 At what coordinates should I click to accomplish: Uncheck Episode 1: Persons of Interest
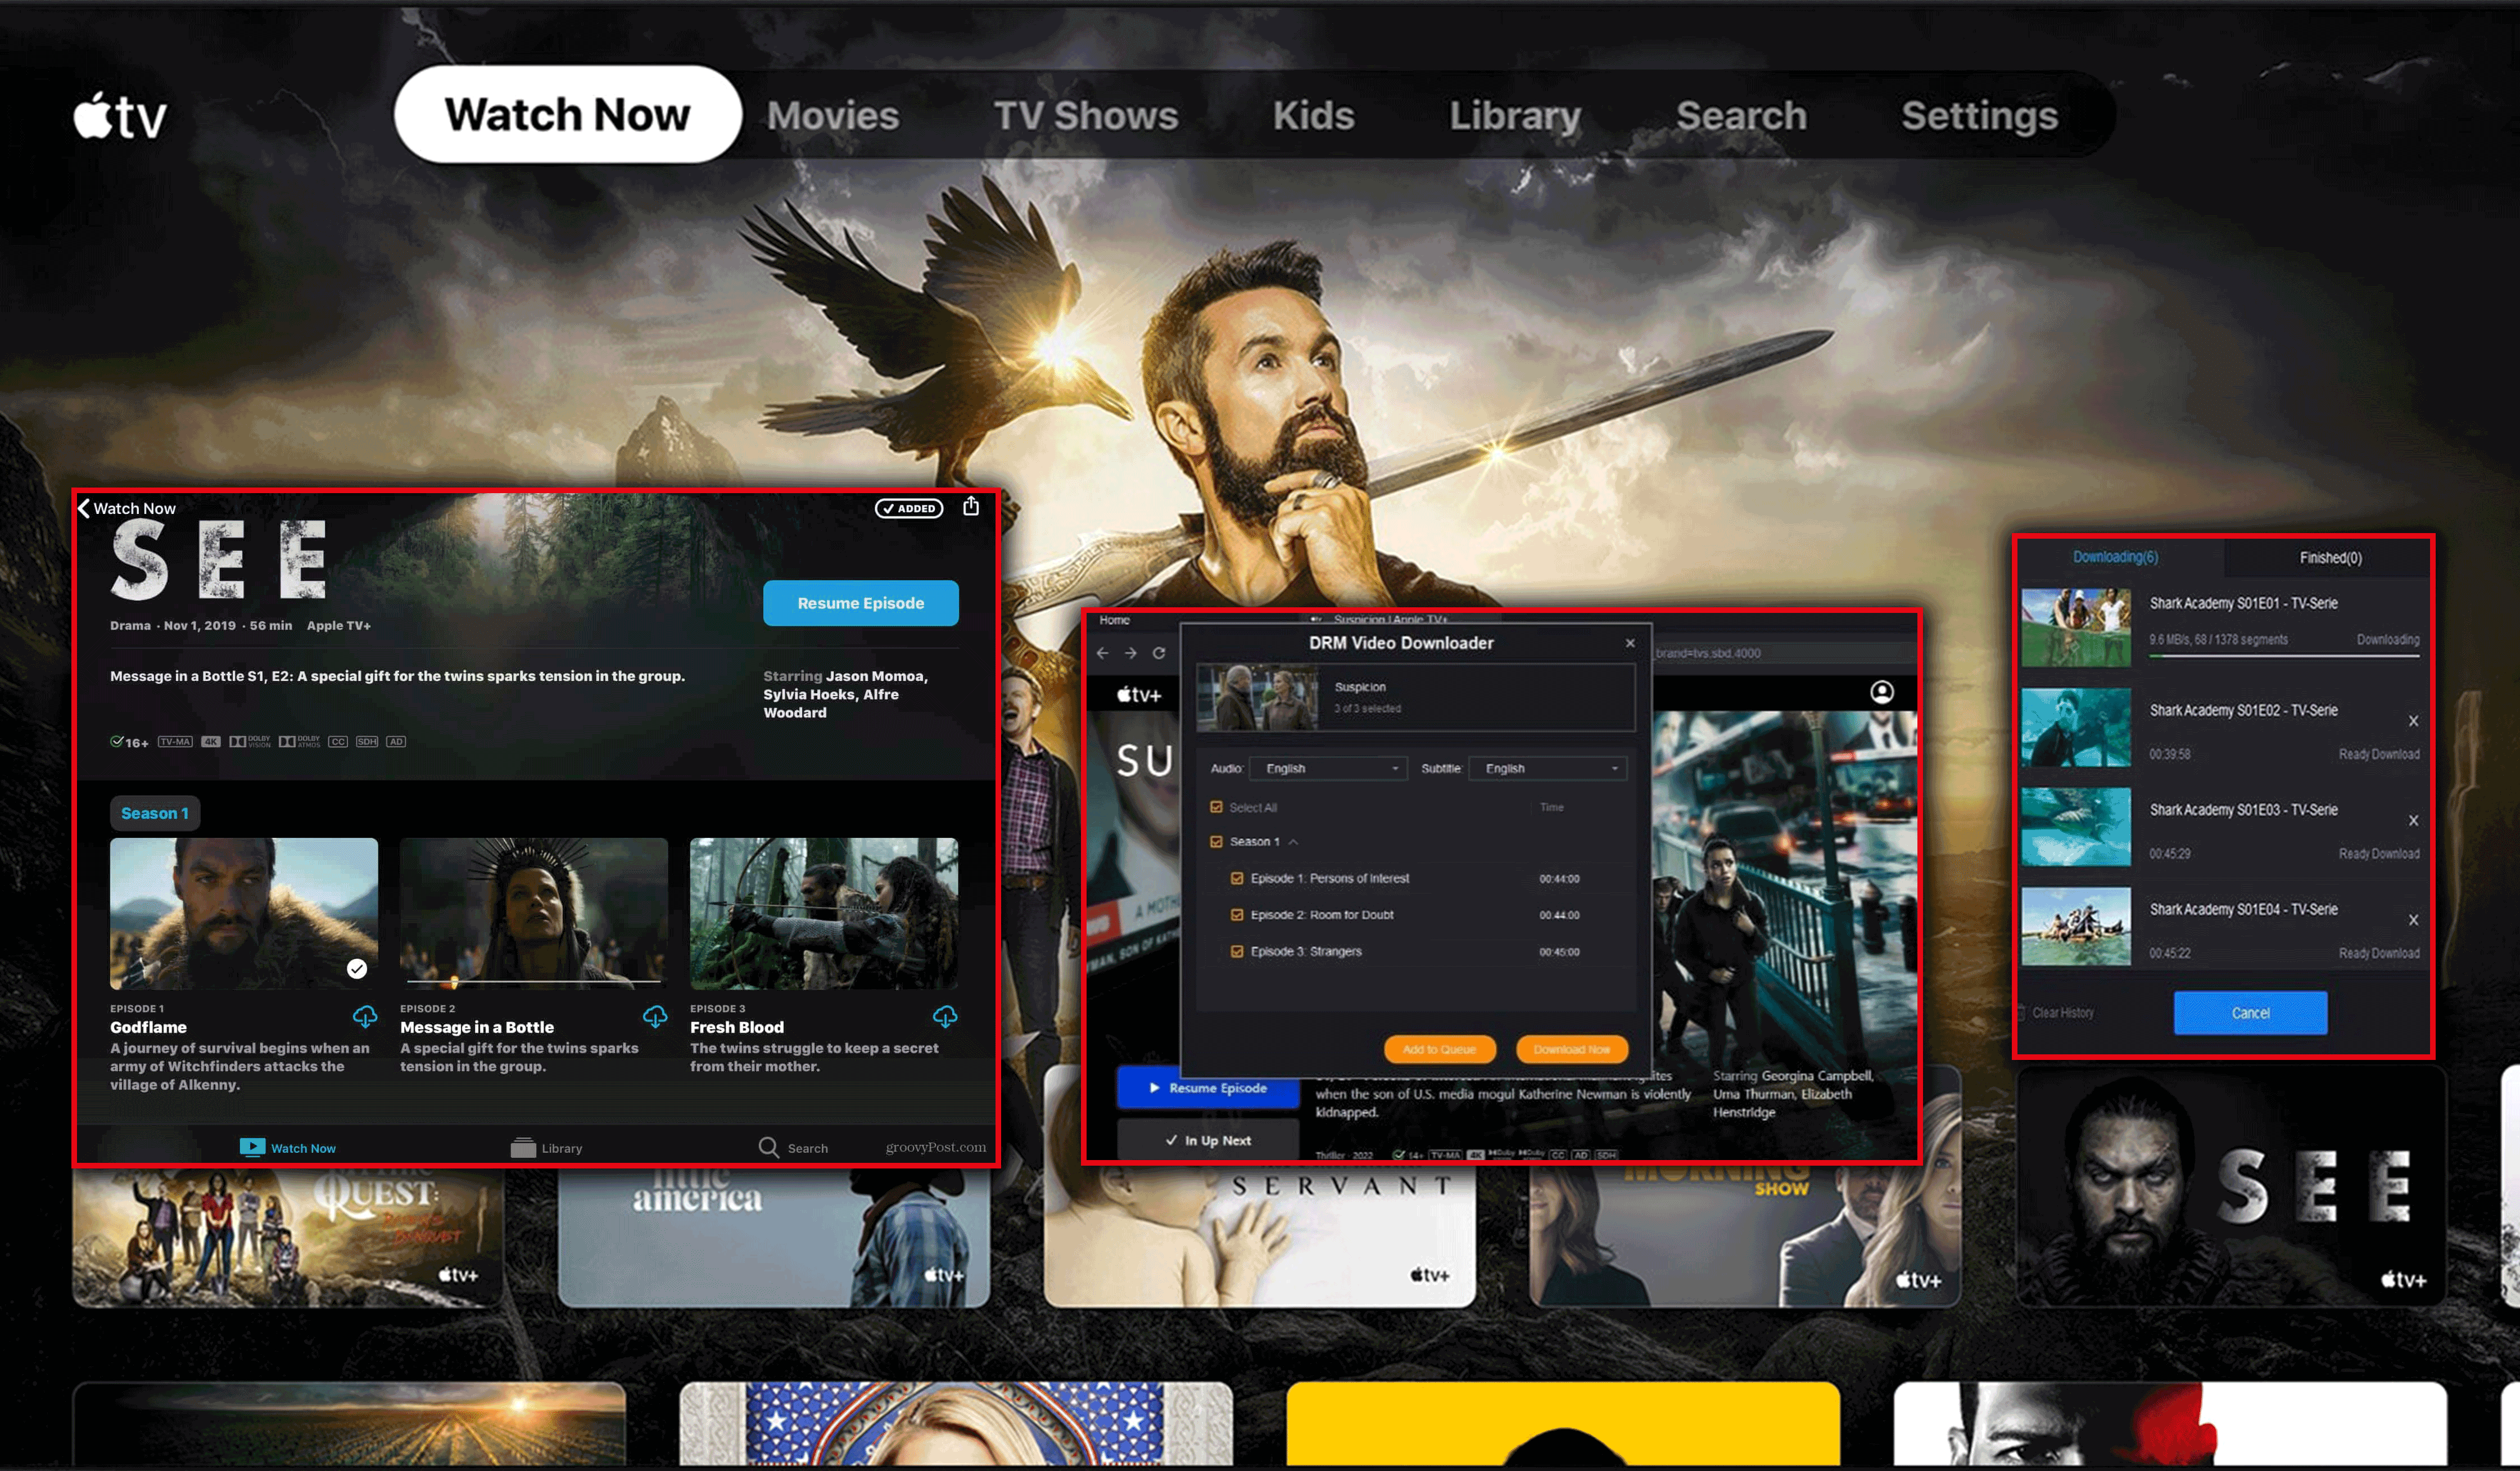(1237, 878)
